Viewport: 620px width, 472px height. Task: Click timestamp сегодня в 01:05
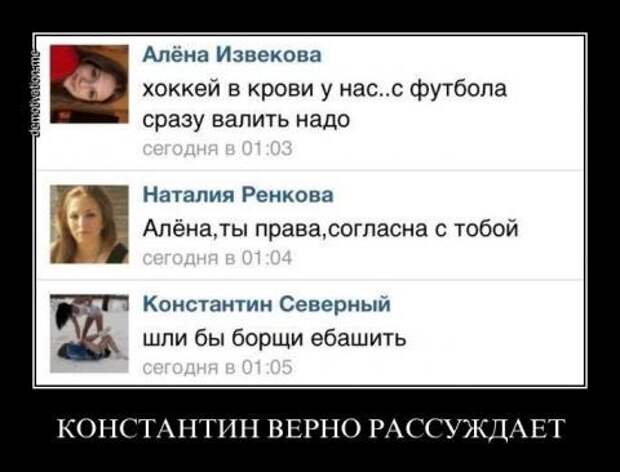217,368
